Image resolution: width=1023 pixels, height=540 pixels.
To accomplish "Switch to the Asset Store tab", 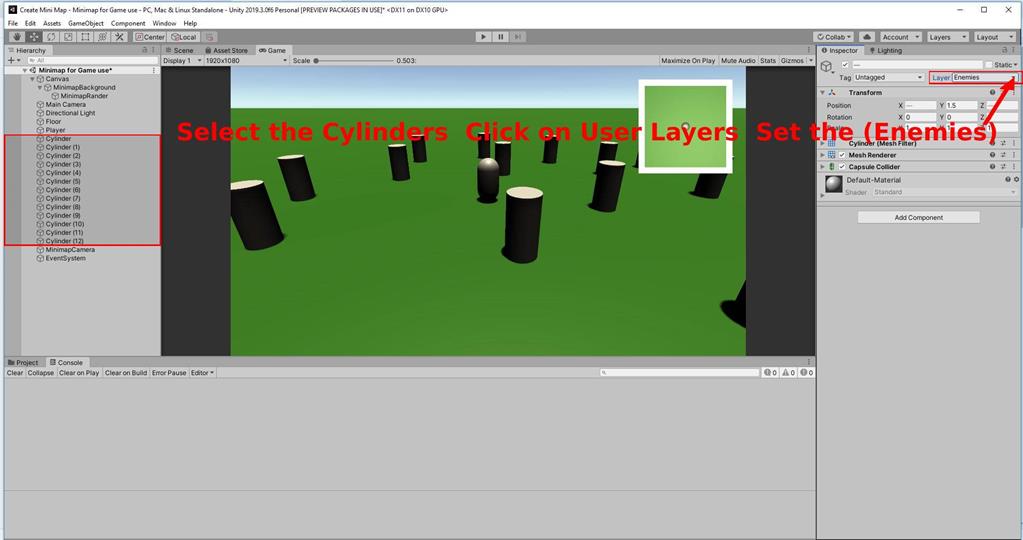I will tap(226, 50).
